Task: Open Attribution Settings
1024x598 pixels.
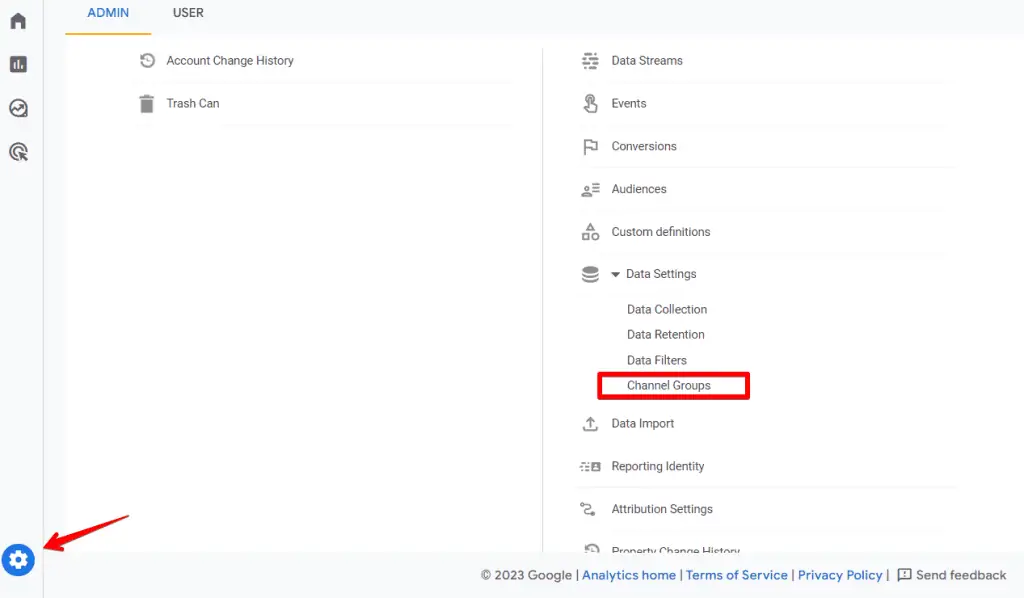Action: point(662,508)
